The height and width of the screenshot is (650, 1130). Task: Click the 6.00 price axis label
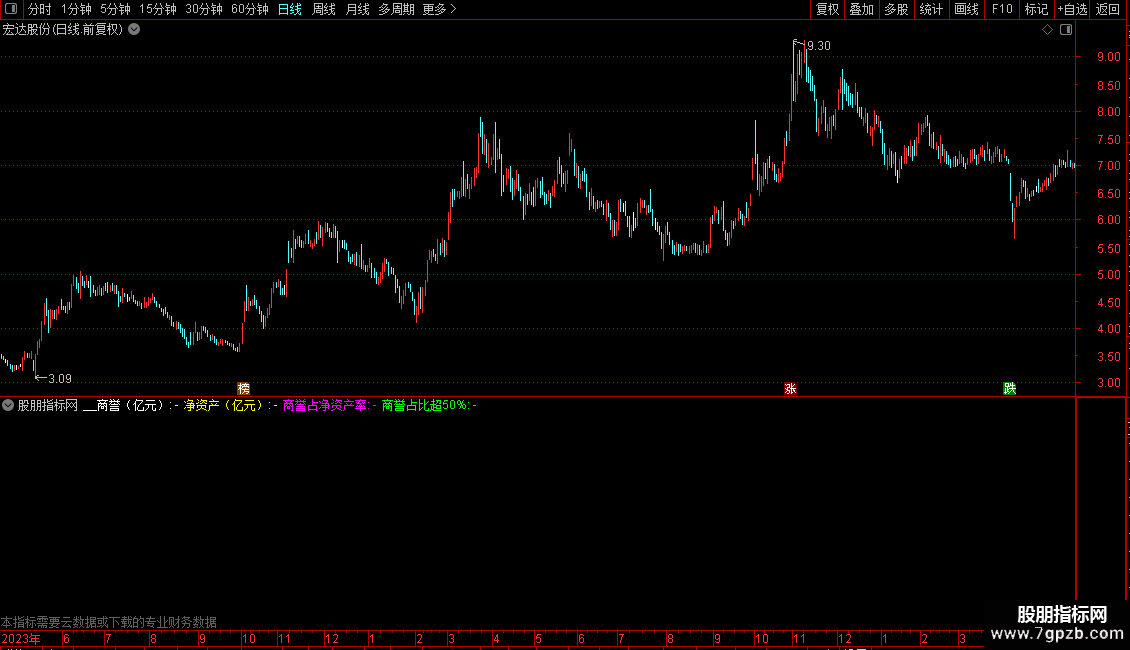tap(1108, 220)
